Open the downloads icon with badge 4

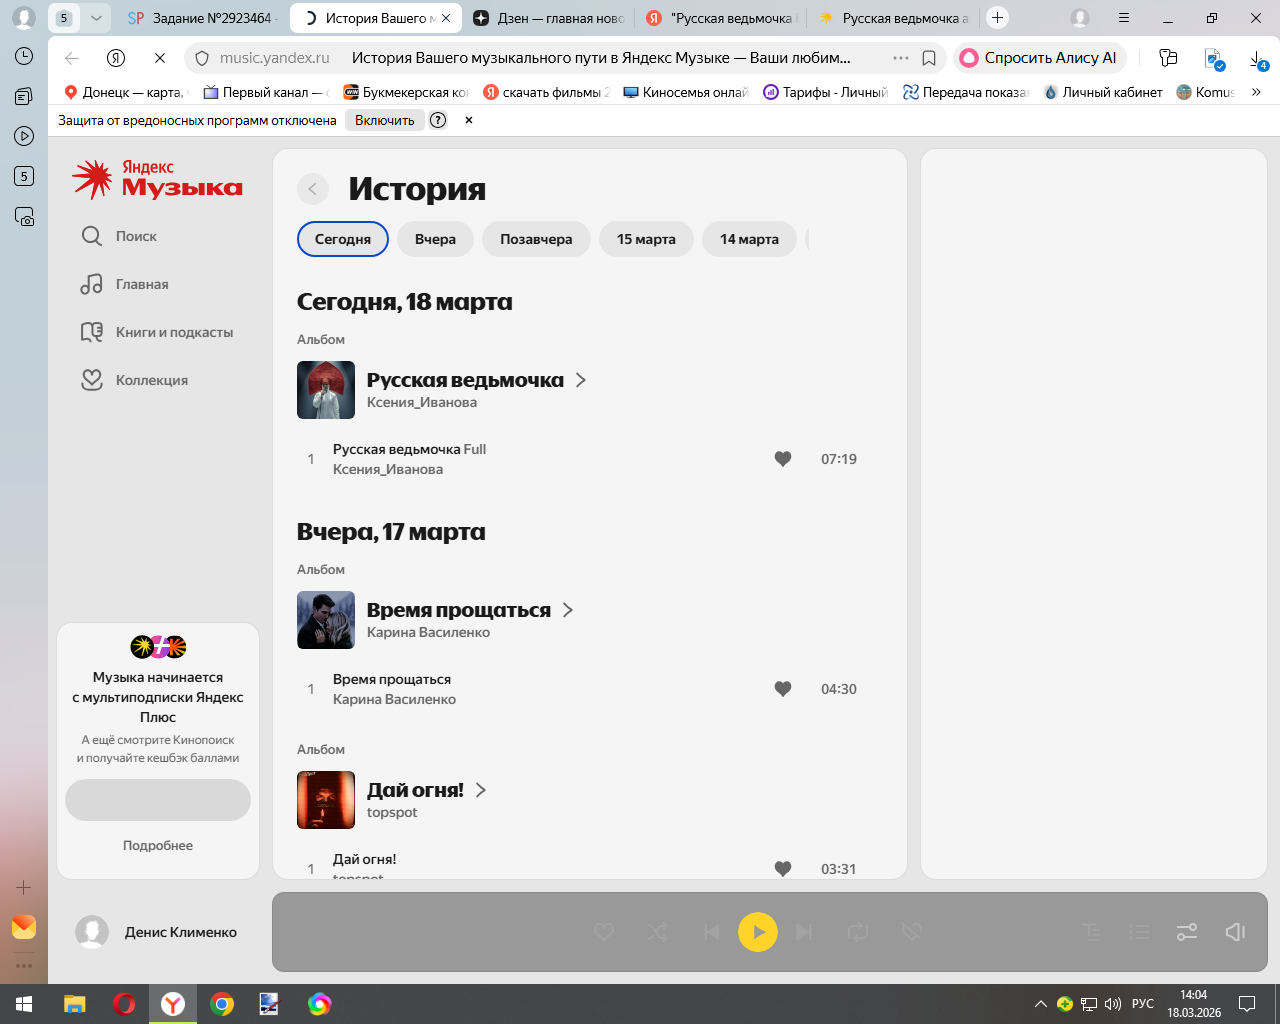(1258, 59)
